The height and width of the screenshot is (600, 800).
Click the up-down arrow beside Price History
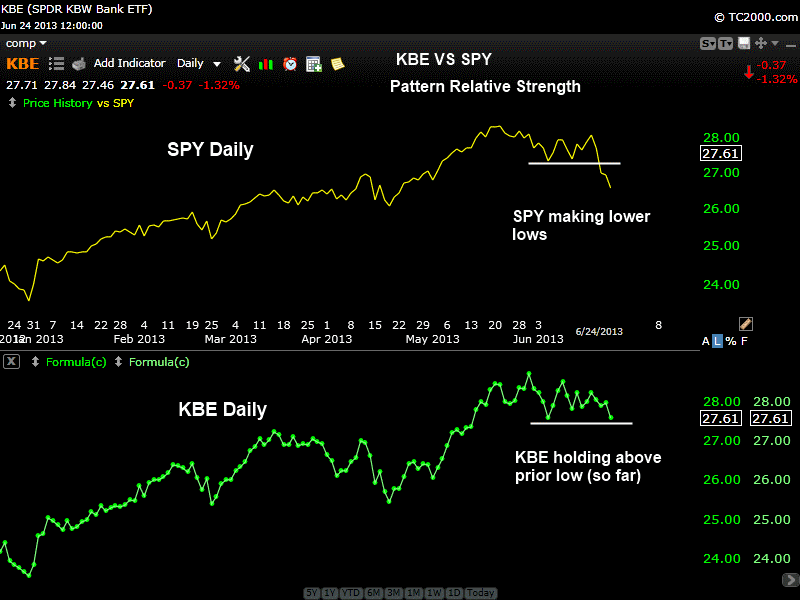pos(12,103)
